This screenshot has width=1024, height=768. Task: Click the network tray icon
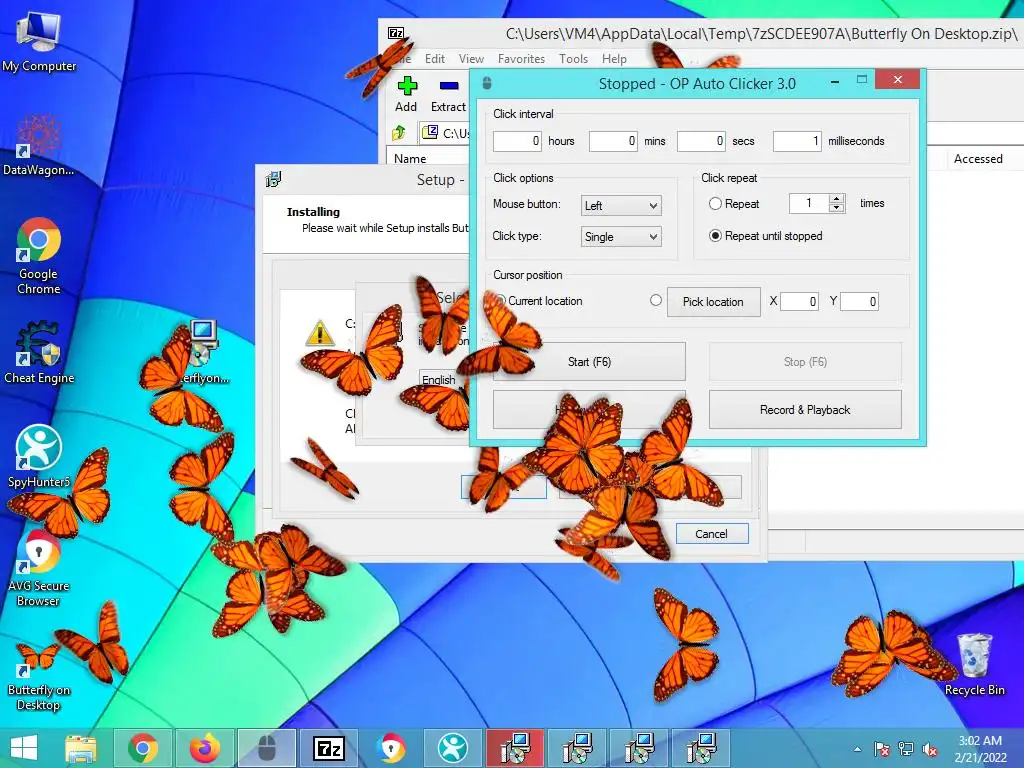pos(906,749)
